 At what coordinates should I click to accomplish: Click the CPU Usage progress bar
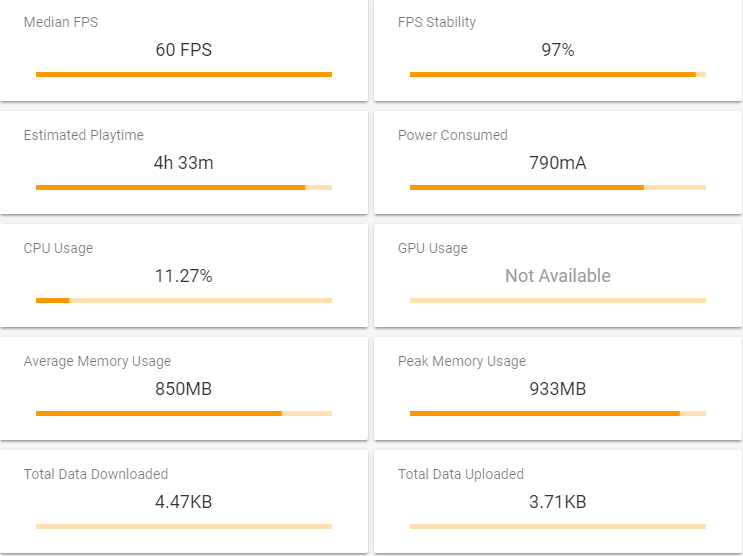click(x=184, y=301)
